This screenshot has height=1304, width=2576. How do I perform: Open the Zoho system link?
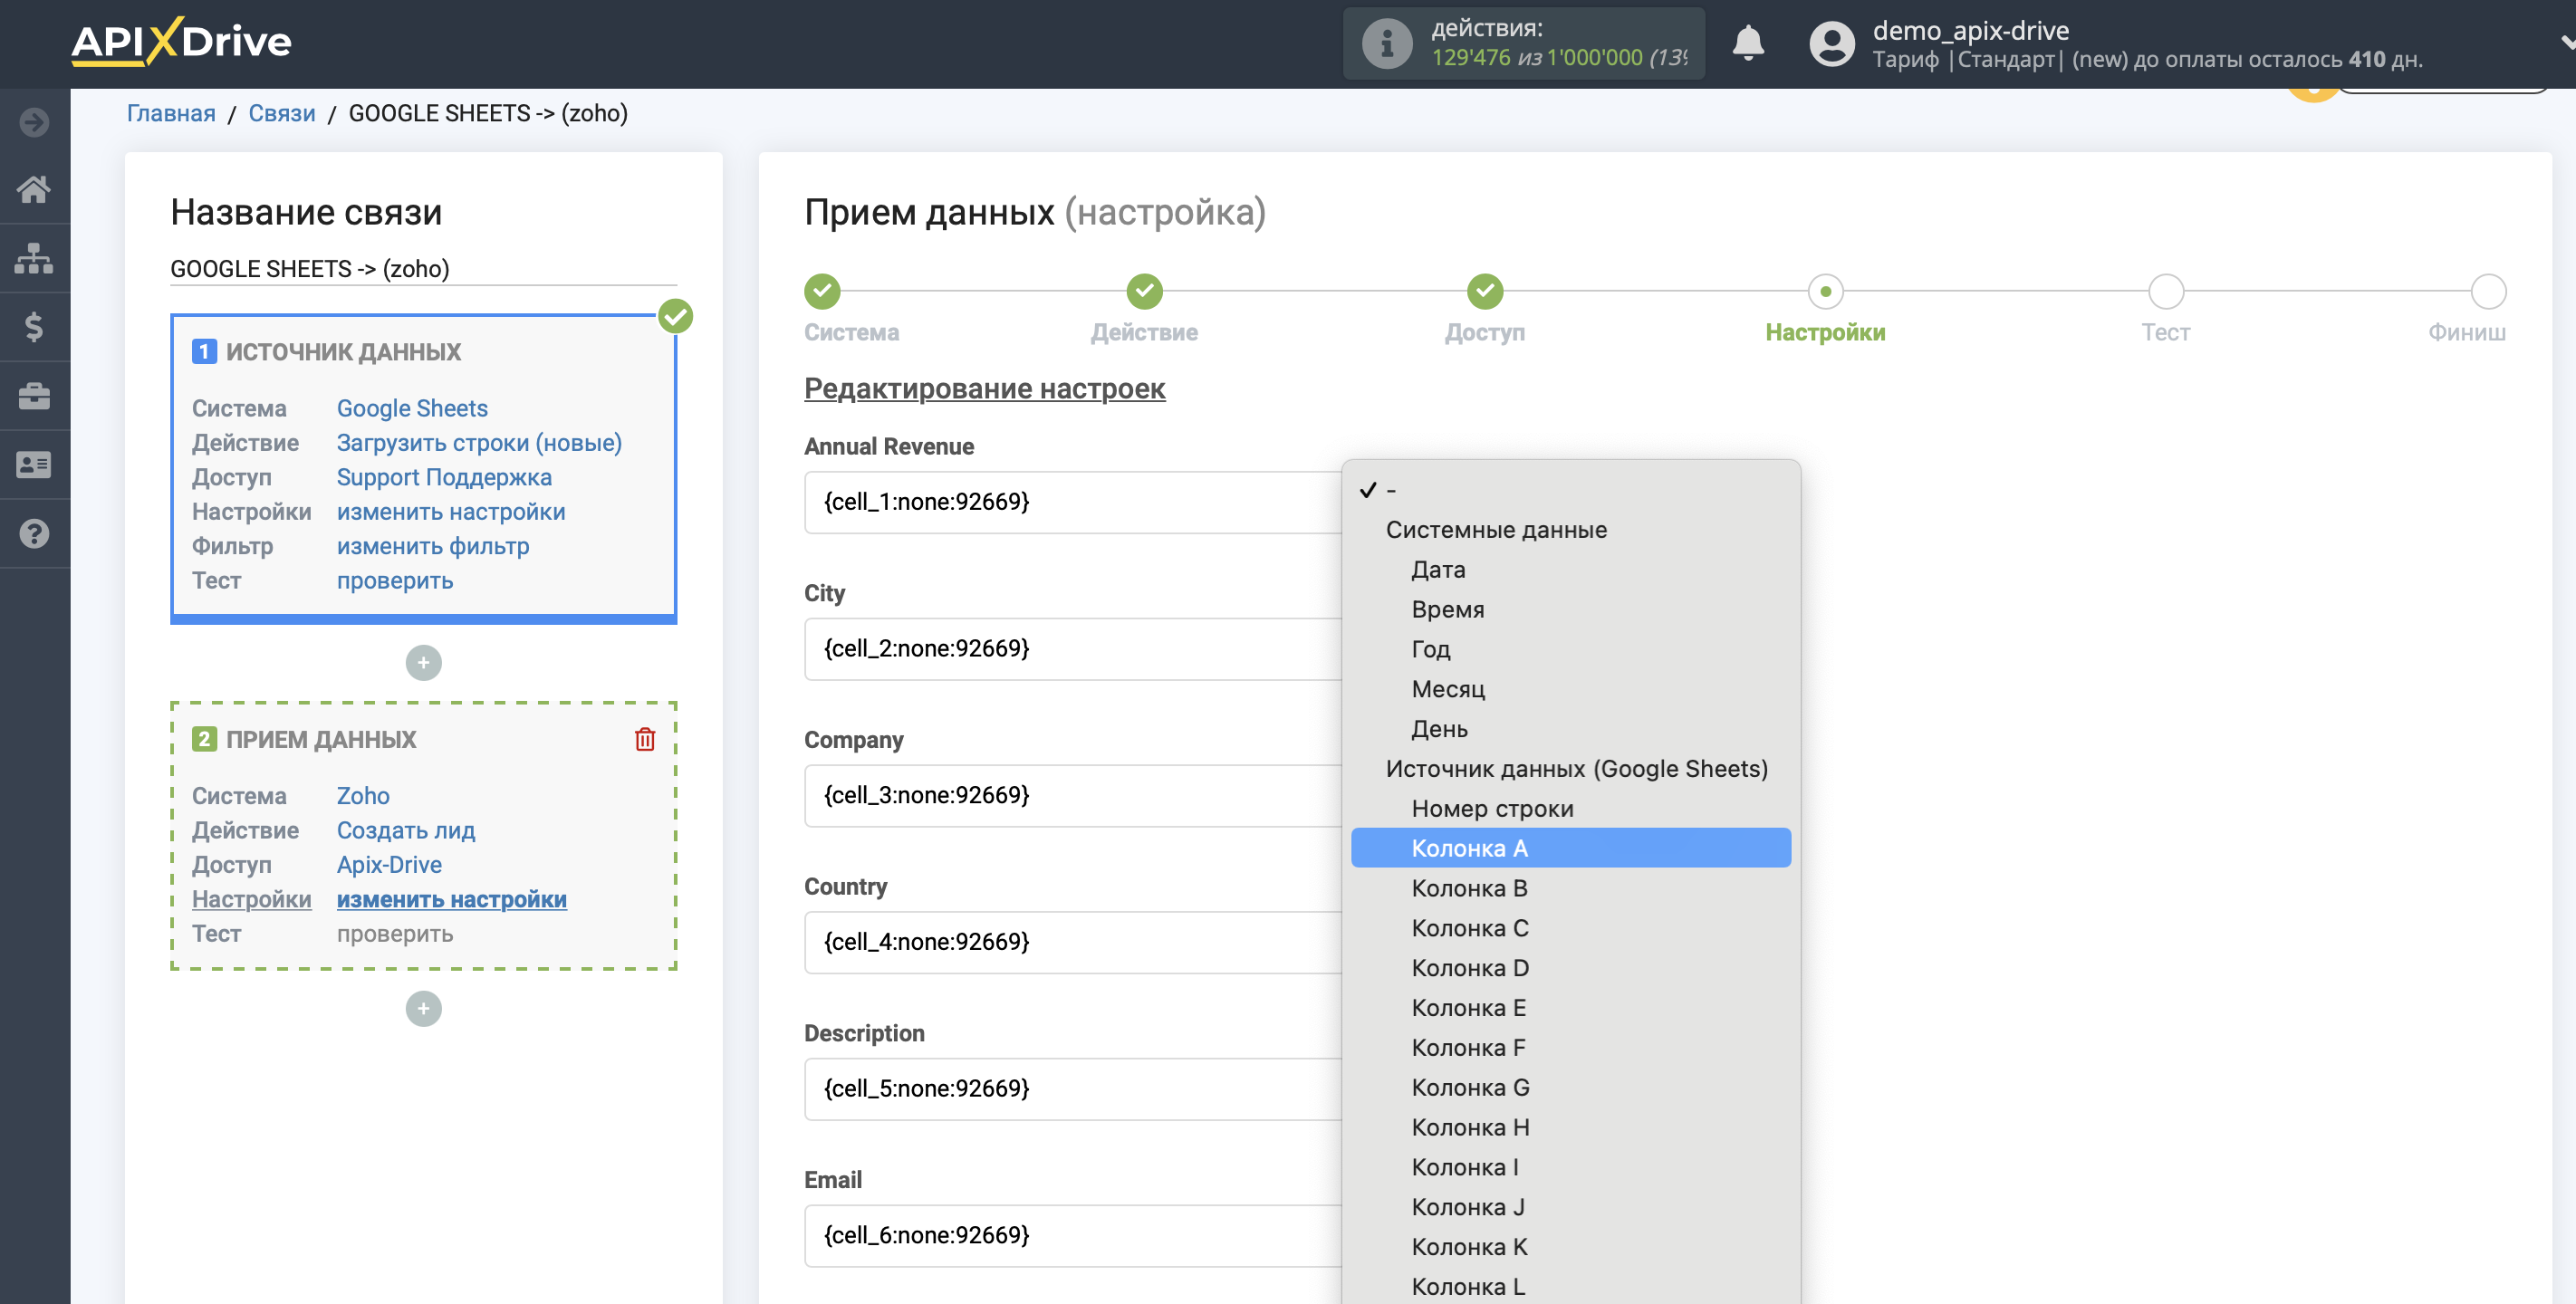point(363,795)
